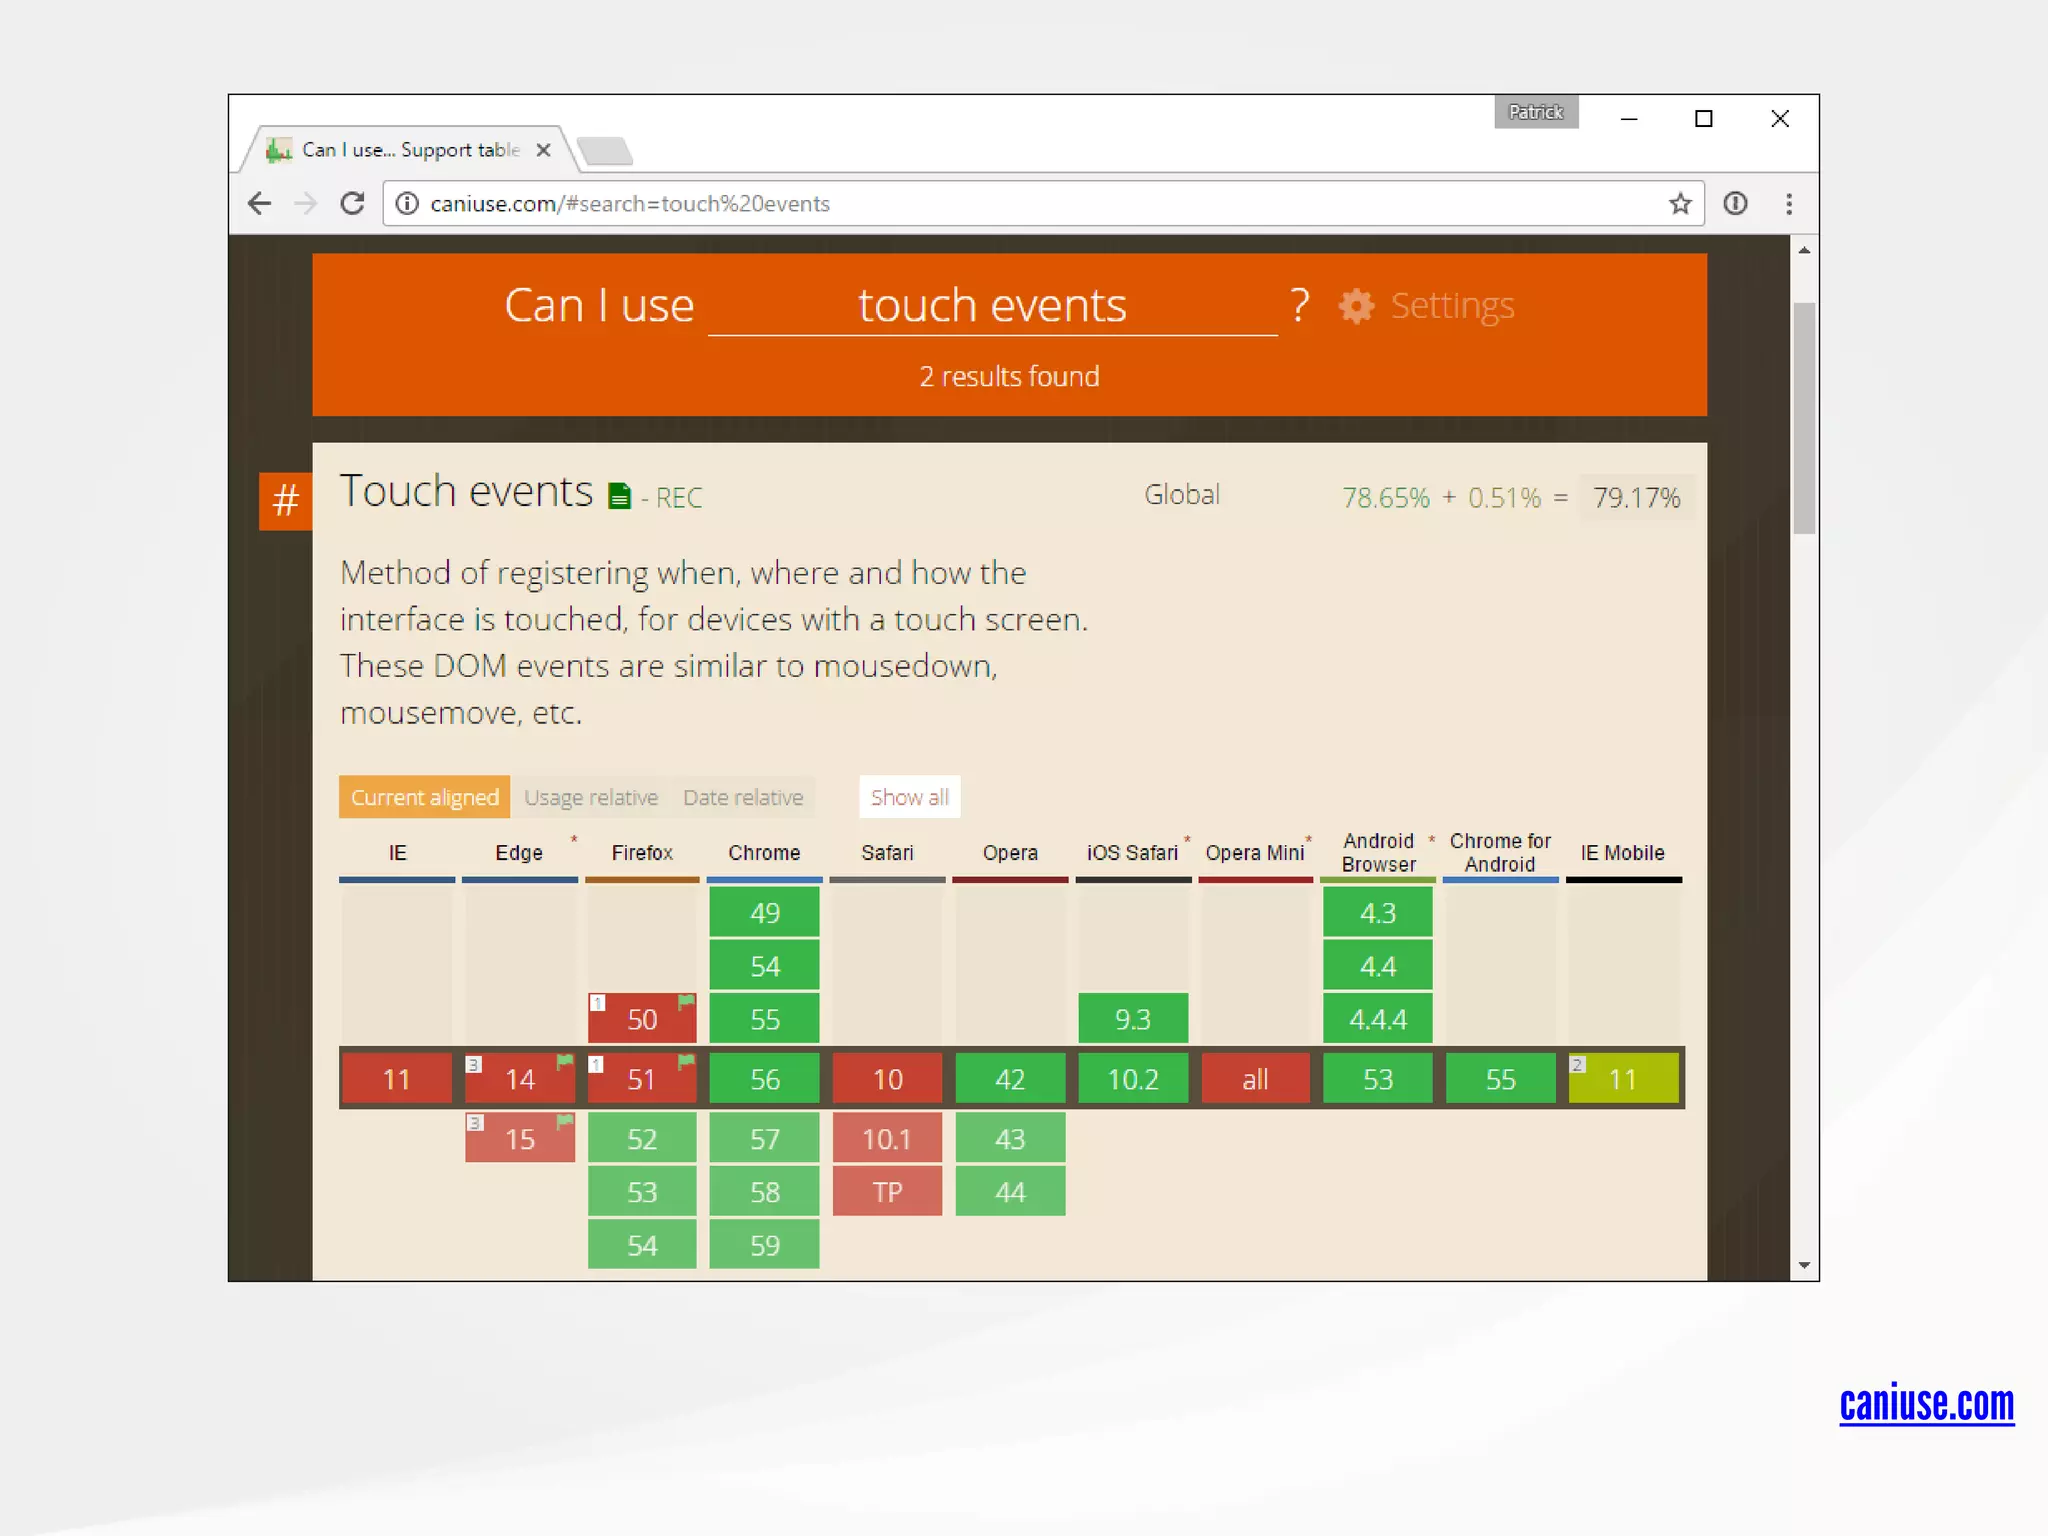2048x1536 pixels.
Task: Click the page scrollbar thumb
Action: (x=1804, y=418)
